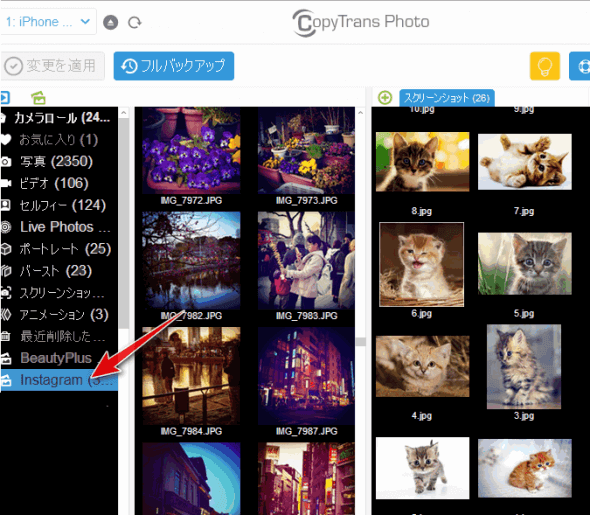Screen dimensions: 590x515
Task: Click iPhone photo pane scrollbar thumb
Action: coord(361,341)
